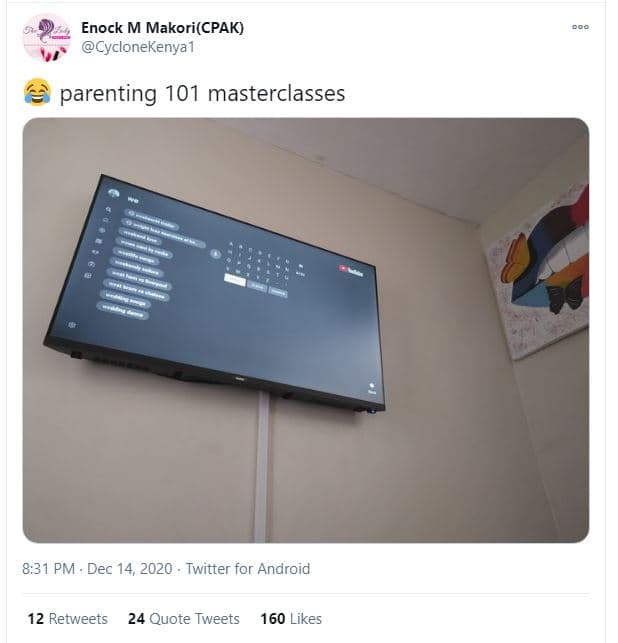View the 12 Retweets list

(68, 618)
